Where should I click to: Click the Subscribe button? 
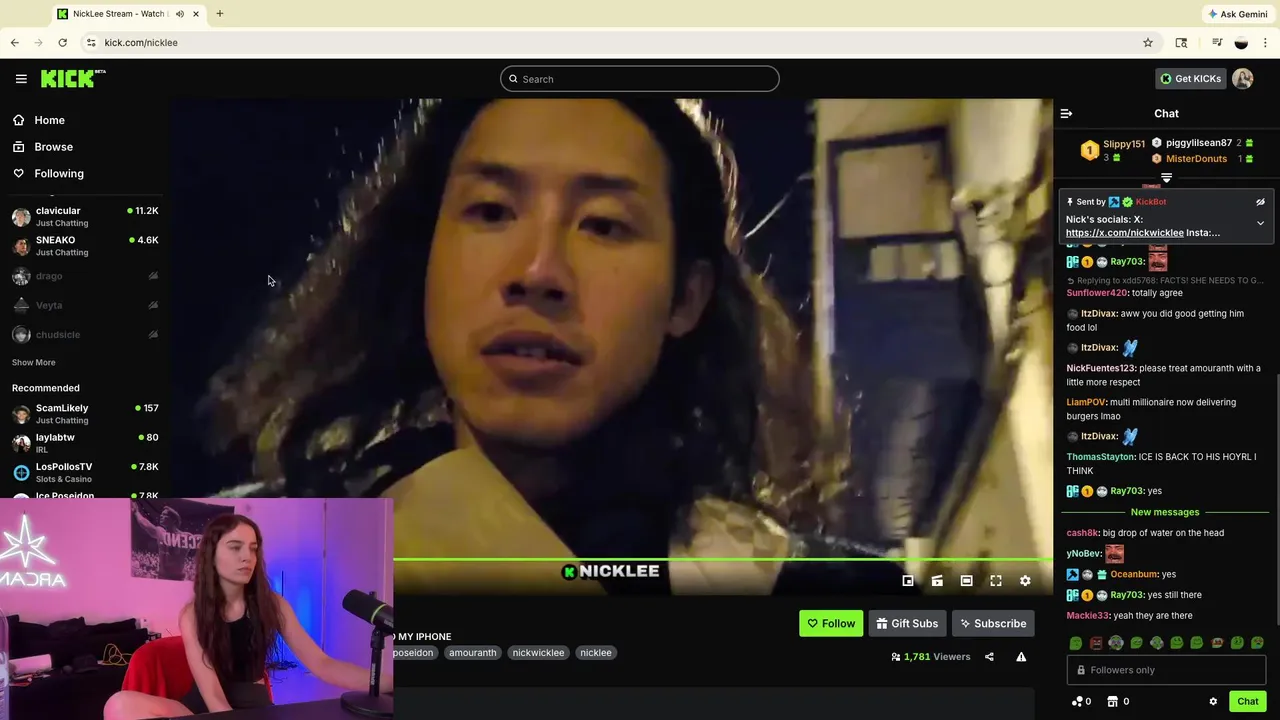(993, 624)
